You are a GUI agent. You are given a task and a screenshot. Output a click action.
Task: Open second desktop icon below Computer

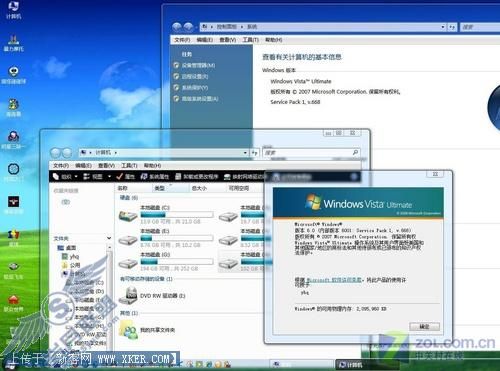click(x=13, y=43)
